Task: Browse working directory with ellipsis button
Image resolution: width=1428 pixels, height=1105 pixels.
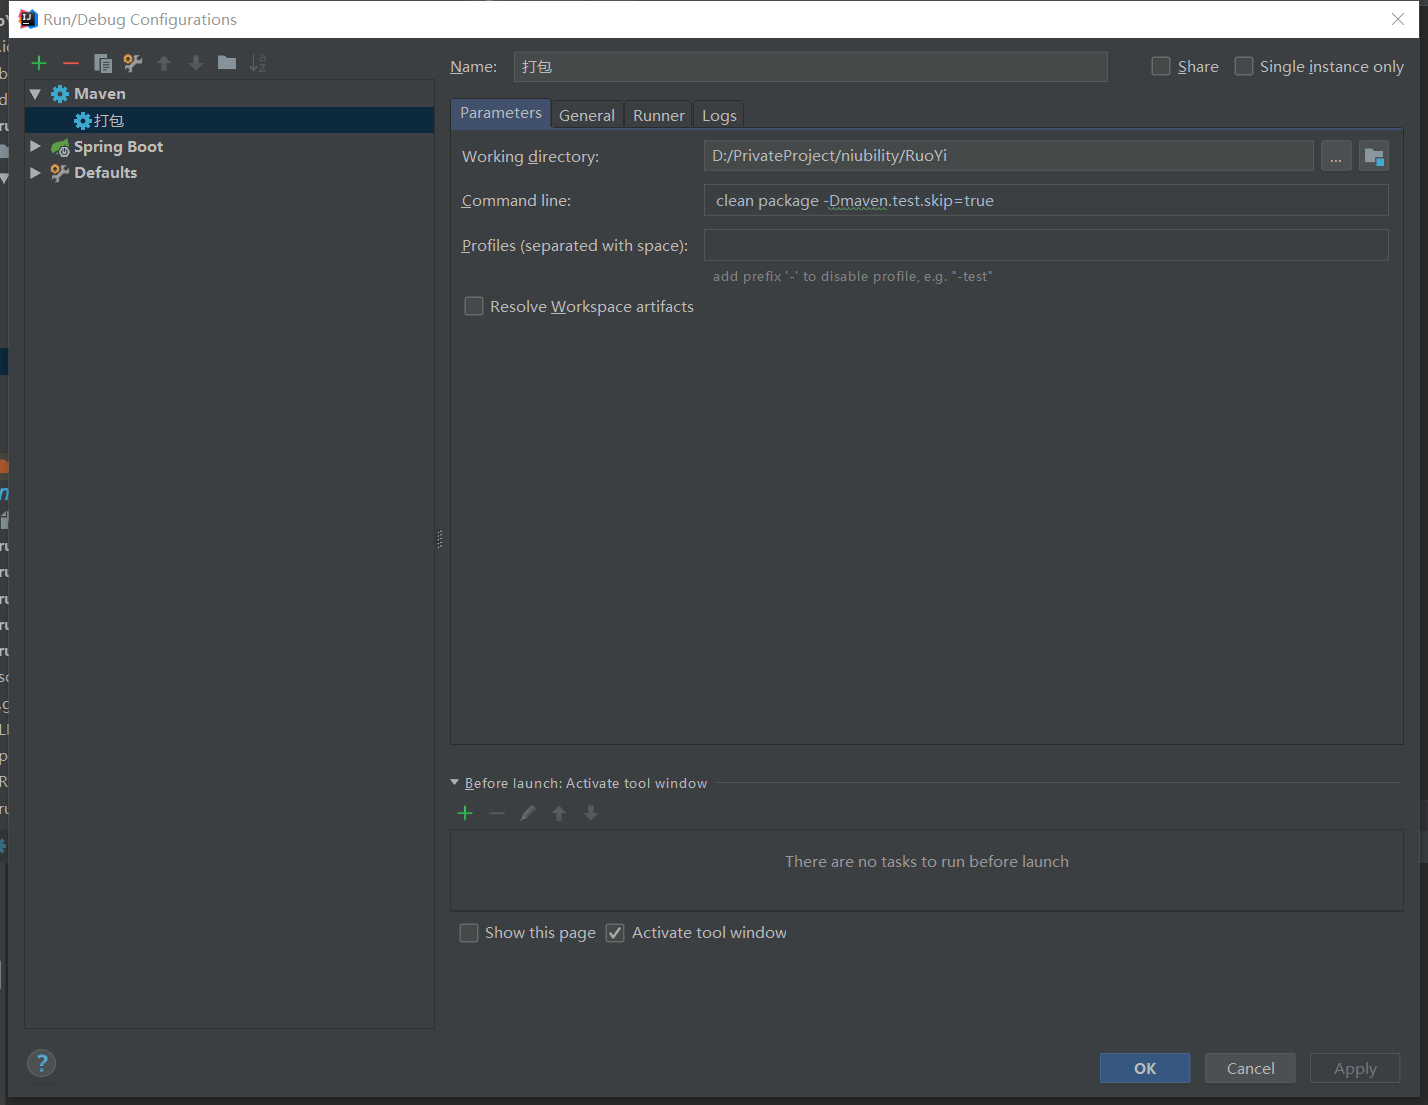Action: click(x=1336, y=156)
